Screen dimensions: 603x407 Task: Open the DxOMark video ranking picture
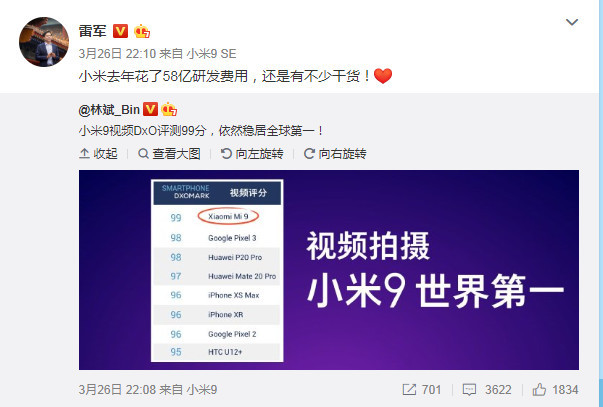(x=329, y=270)
